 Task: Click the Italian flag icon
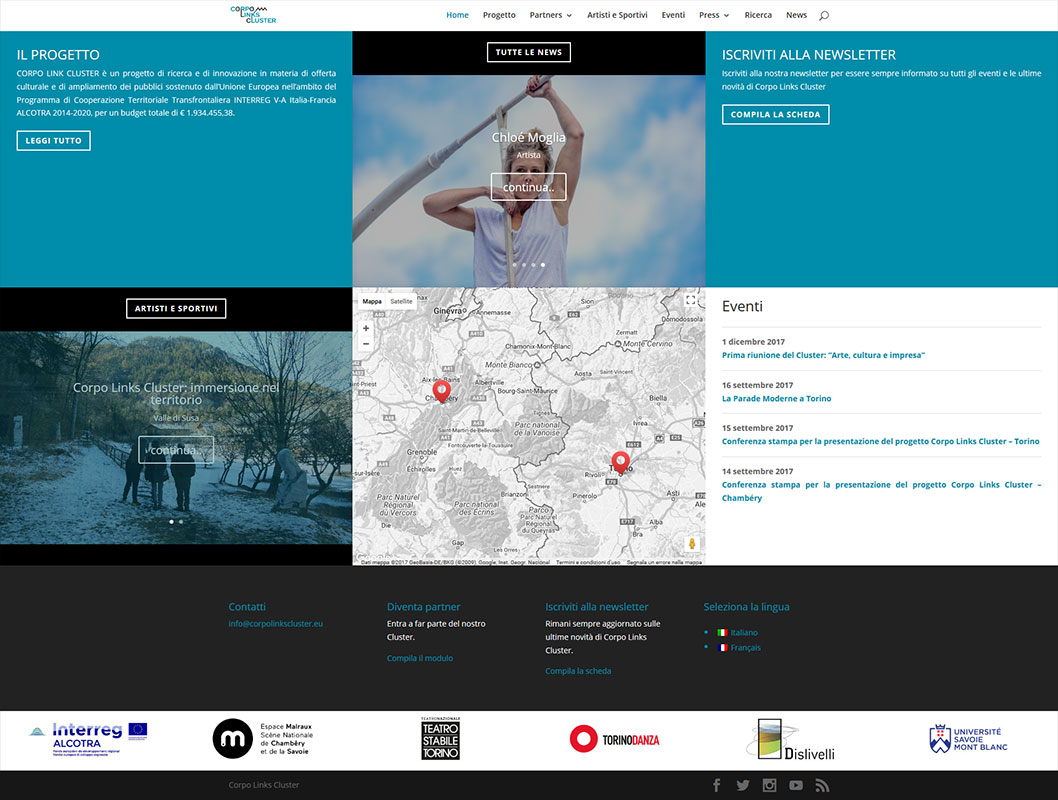(722, 633)
